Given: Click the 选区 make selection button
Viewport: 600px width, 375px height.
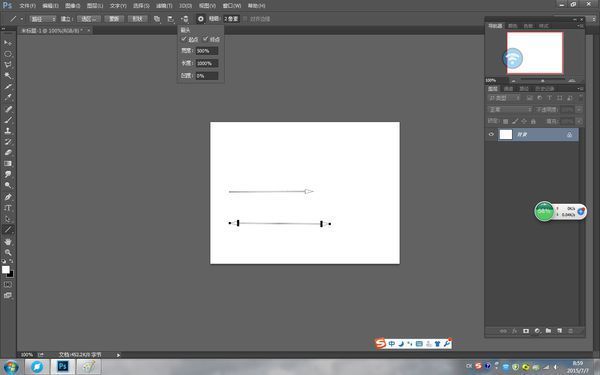Looking at the screenshot, I should [x=89, y=19].
